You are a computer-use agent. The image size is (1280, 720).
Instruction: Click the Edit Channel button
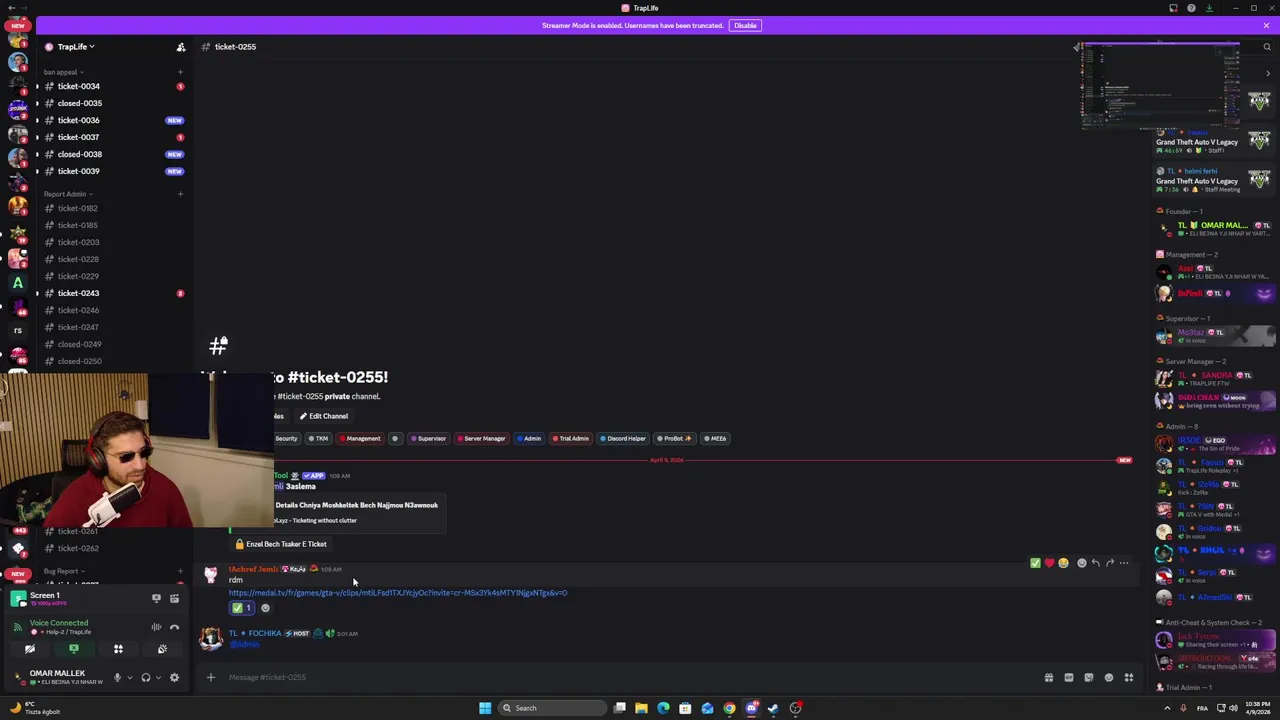point(323,416)
